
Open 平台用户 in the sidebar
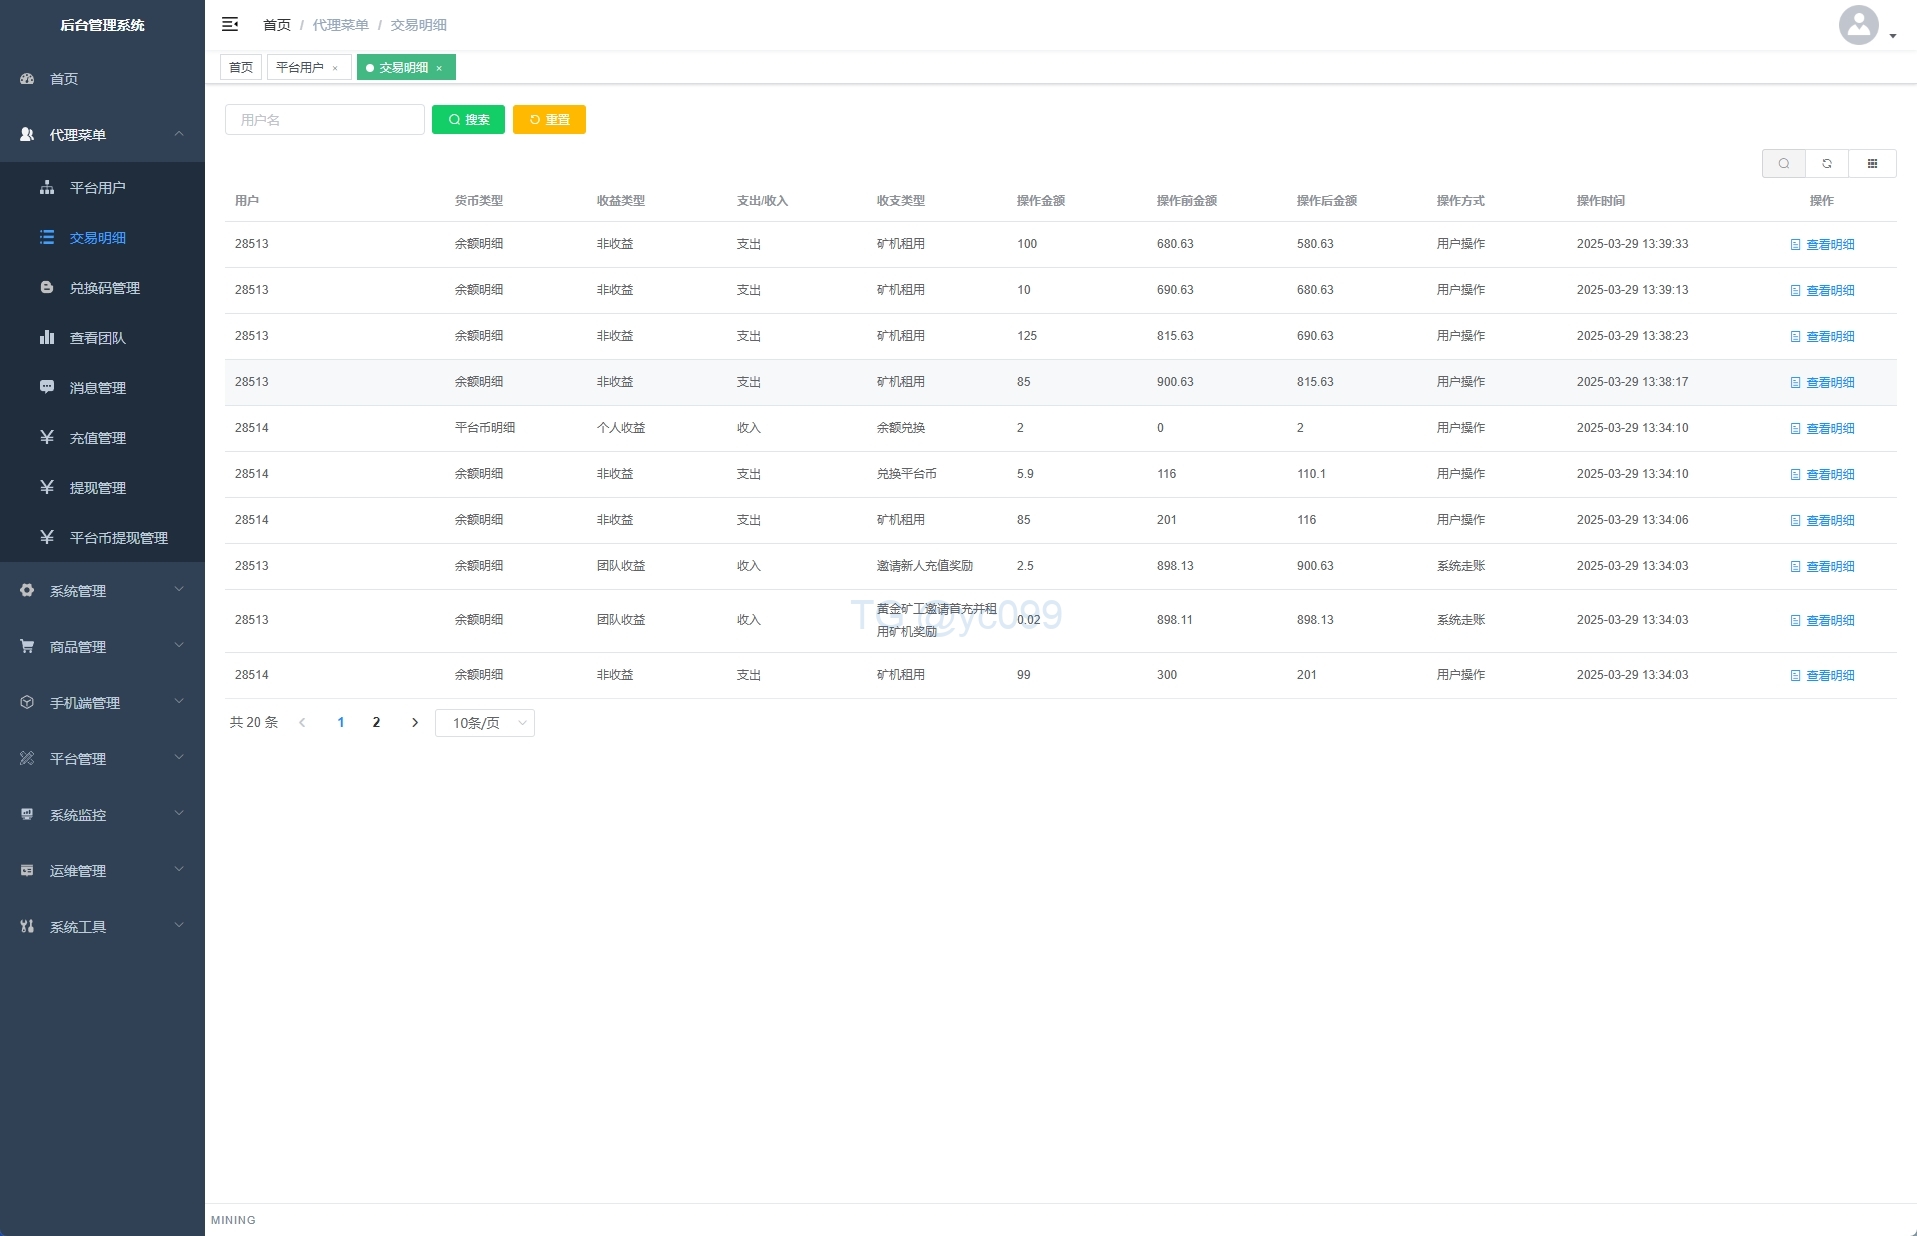pyautogui.click(x=97, y=188)
